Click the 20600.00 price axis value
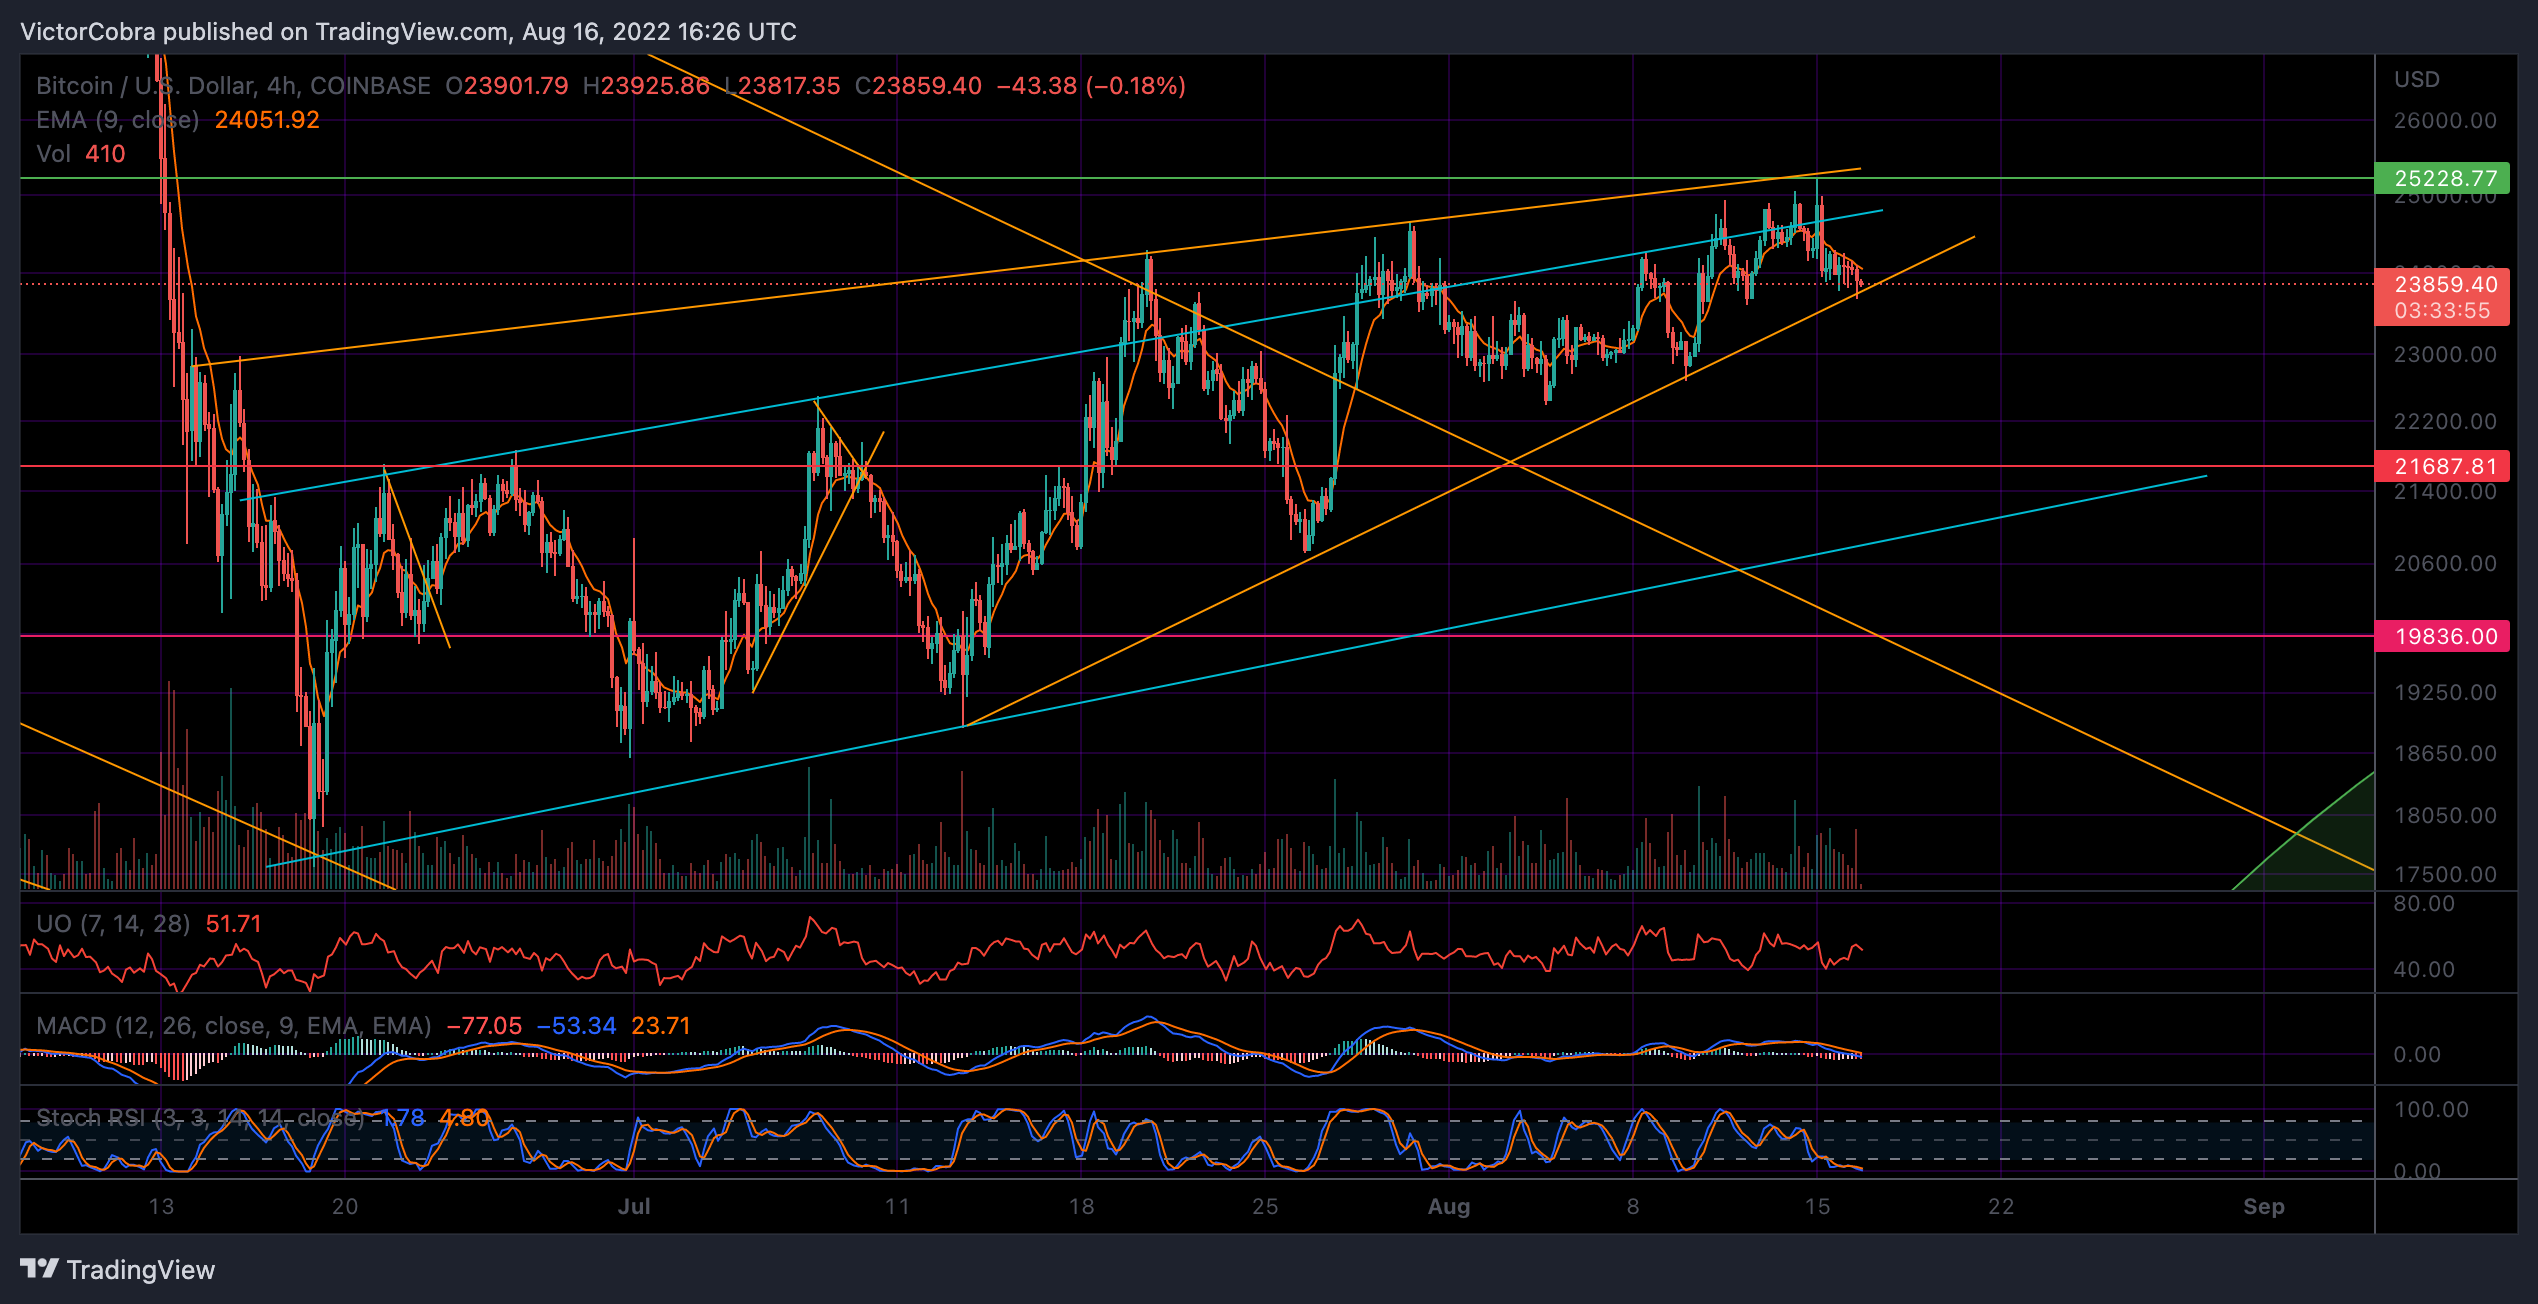2538x1304 pixels. pyautogui.click(x=2445, y=563)
